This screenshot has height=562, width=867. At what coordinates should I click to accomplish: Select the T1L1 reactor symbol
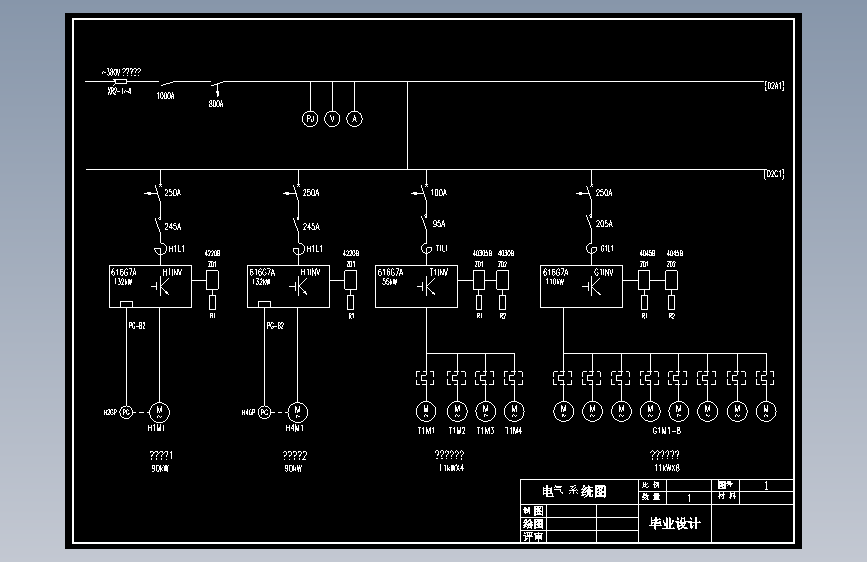tap(426, 248)
